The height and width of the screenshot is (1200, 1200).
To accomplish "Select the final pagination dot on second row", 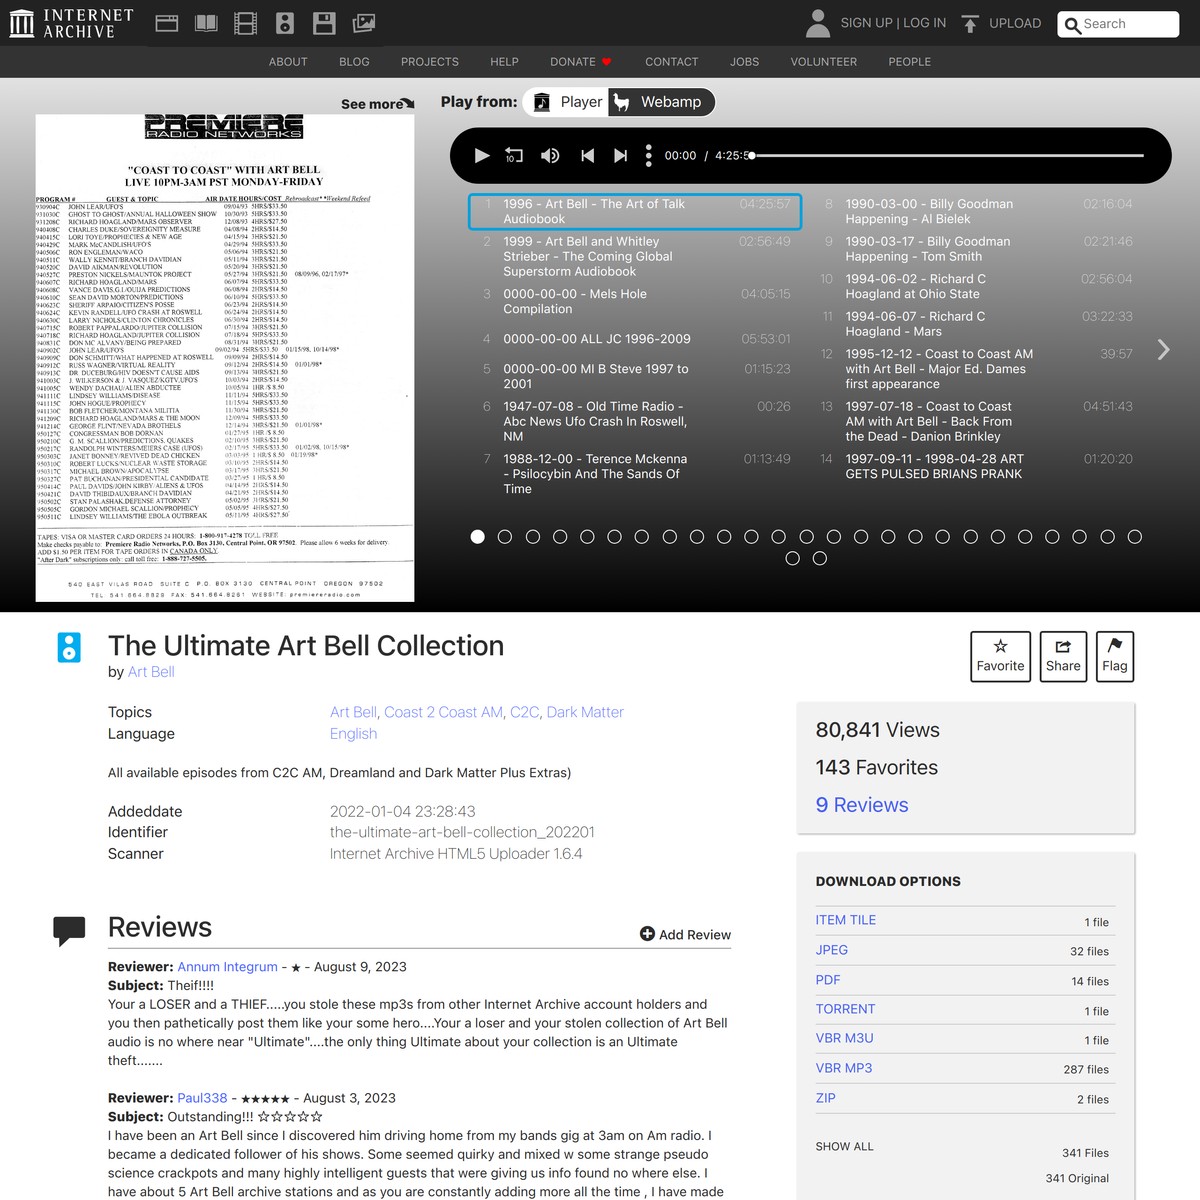I will pyautogui.click(x=820, y=558).
